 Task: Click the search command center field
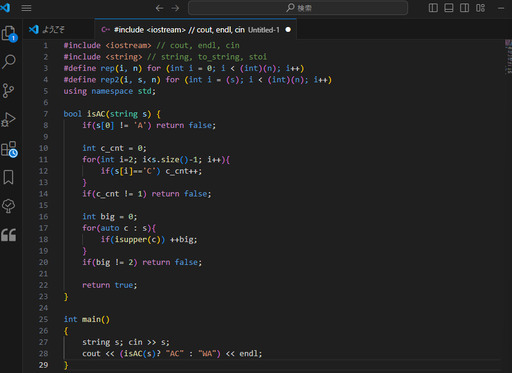(298, 8)
